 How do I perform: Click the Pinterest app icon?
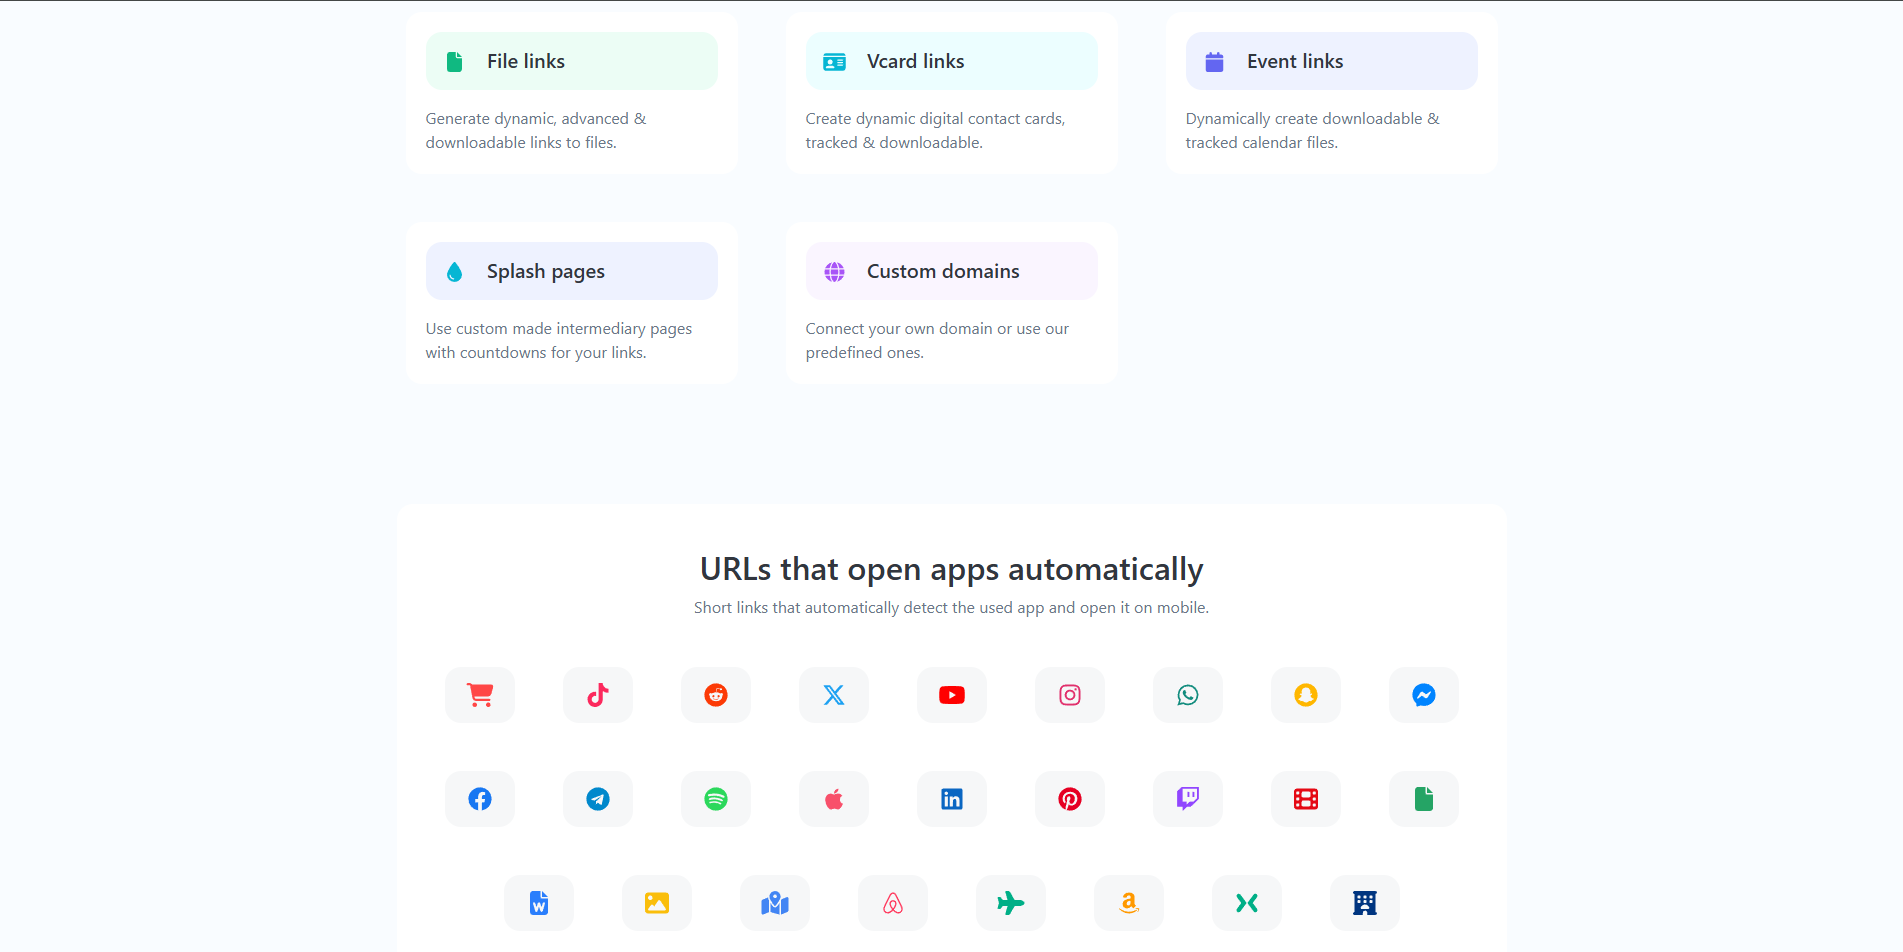point(1070,799)
